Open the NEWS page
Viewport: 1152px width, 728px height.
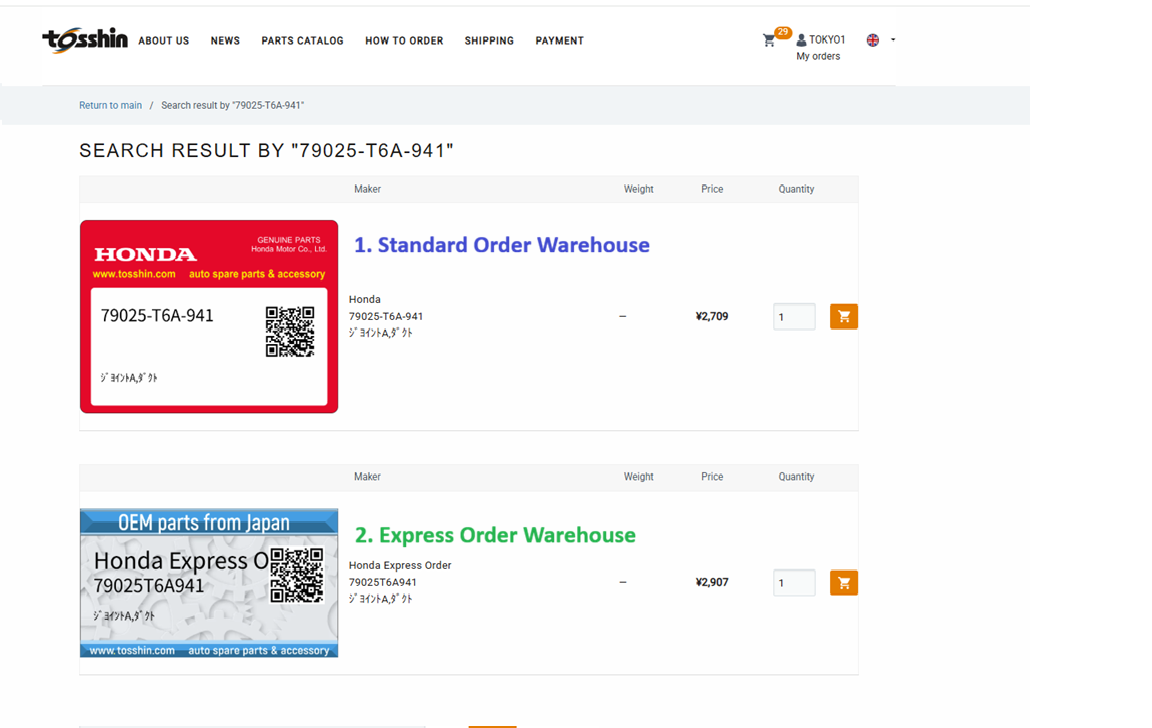click(226, 41)
